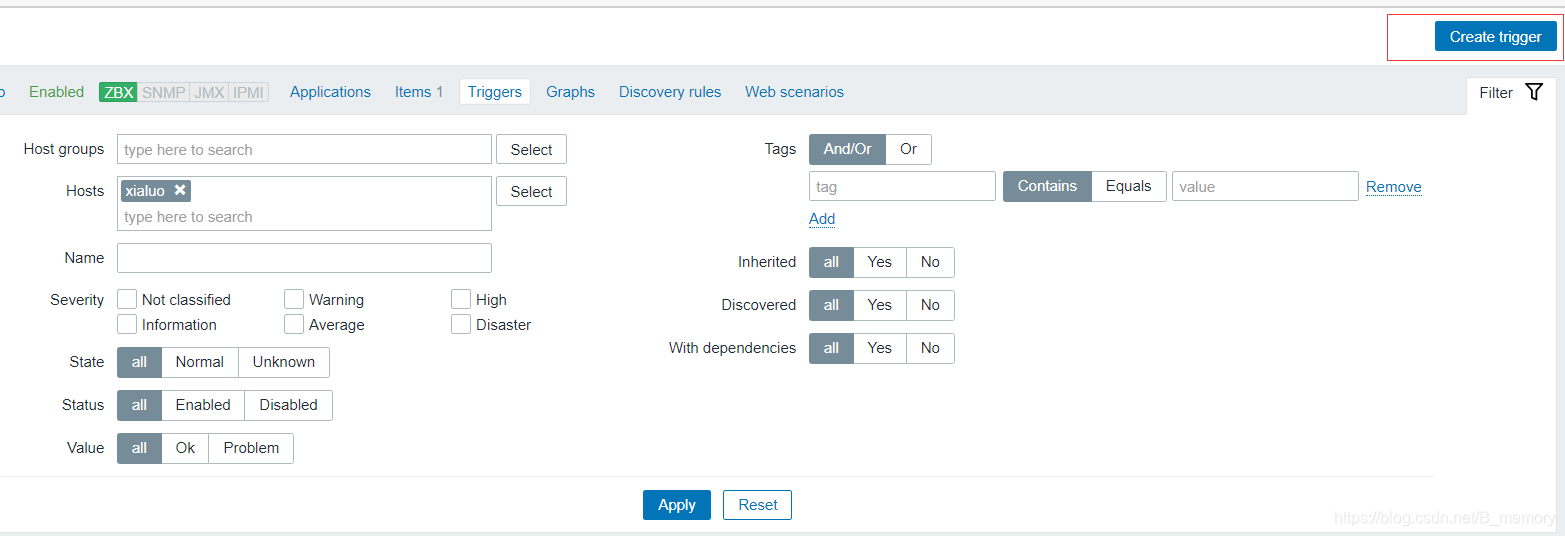1565x536 pixels.
Task: Click Select next to Hosts
Action: click(x=531, y=191)
